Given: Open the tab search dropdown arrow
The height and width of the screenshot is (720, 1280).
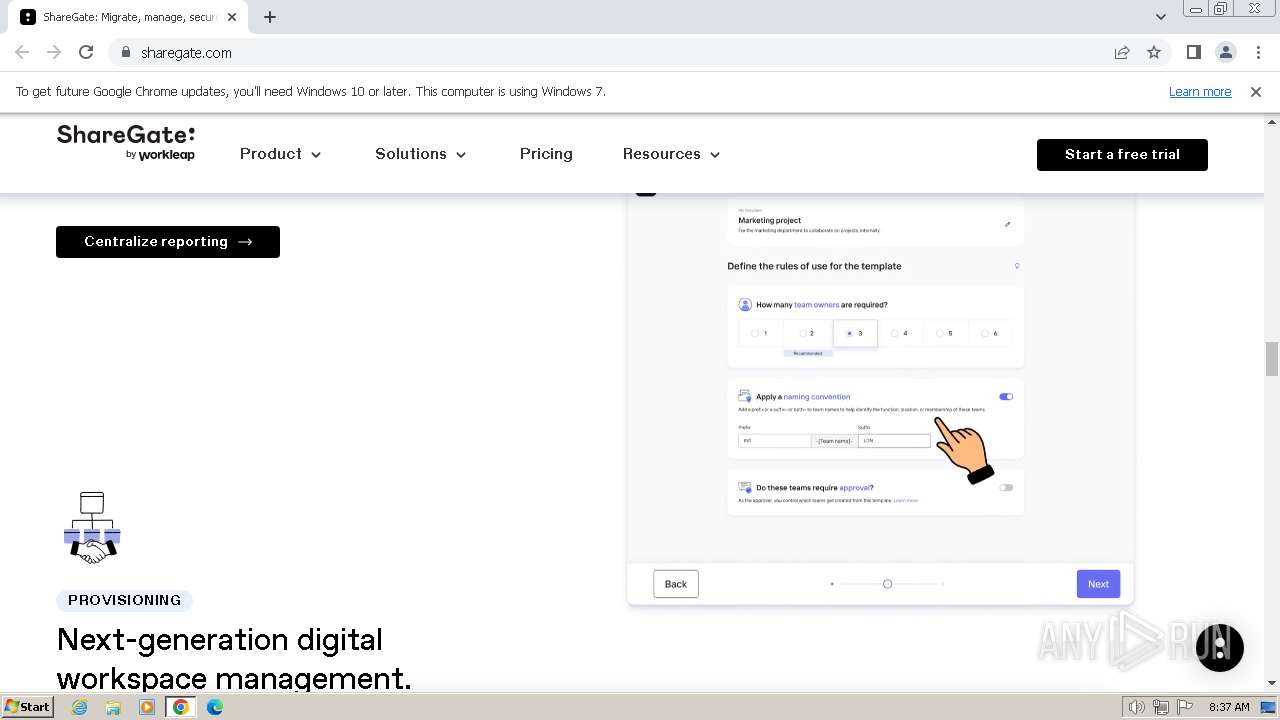Looking at the screenshot, I should (1160, 17).
